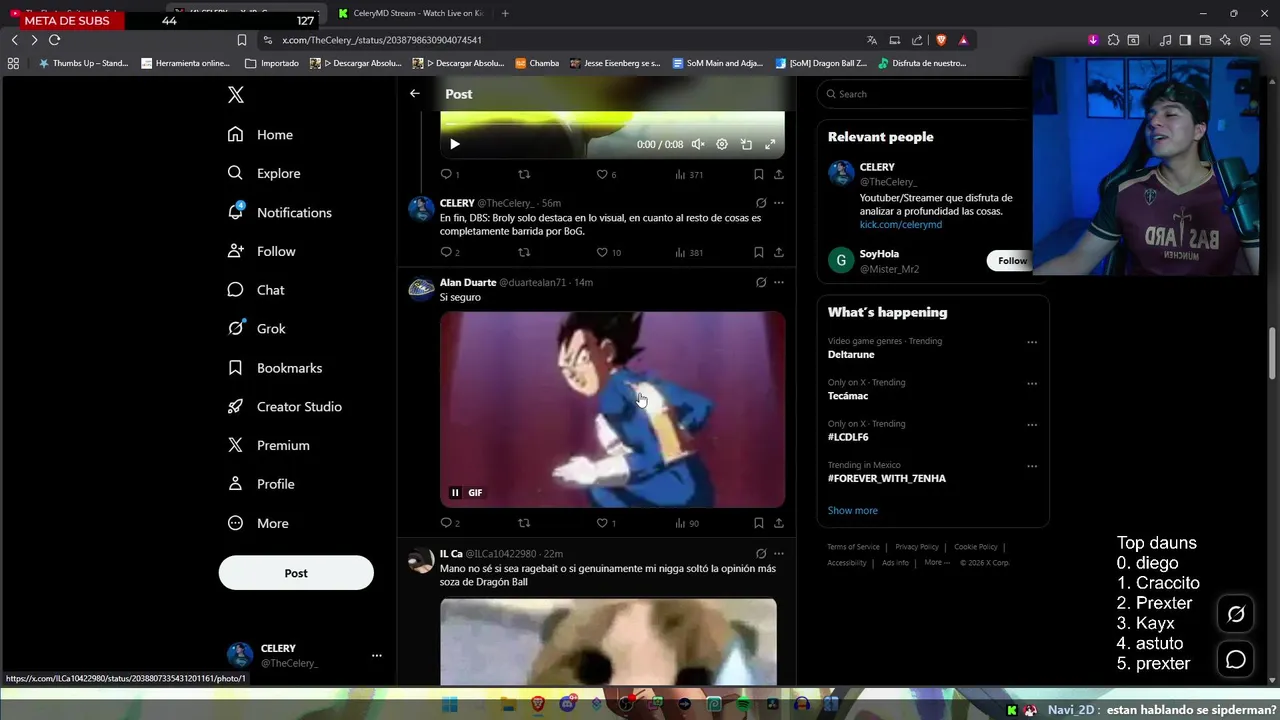The height and width of the screenshot is (720, 1280).
Task: Repost CELERY's DBS Broly post
Action: tap(524, 252)
